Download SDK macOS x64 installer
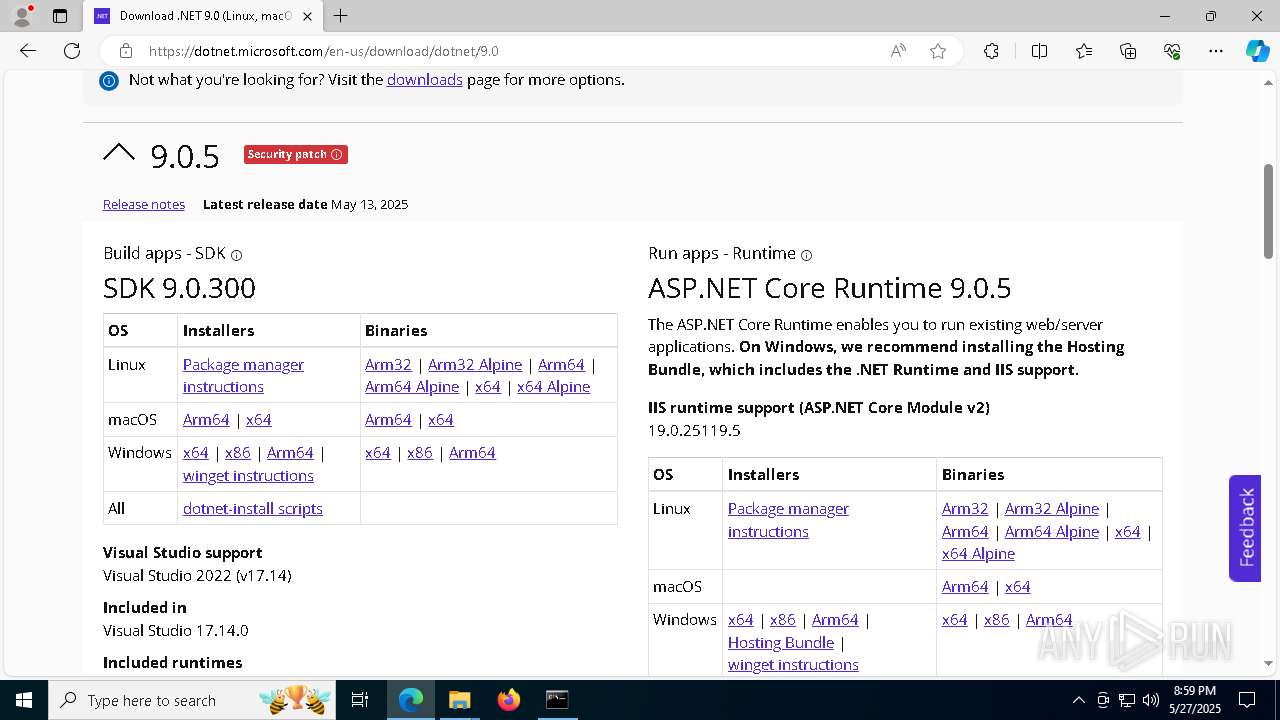Screen dimensions: 1280x720 (258, 420)
